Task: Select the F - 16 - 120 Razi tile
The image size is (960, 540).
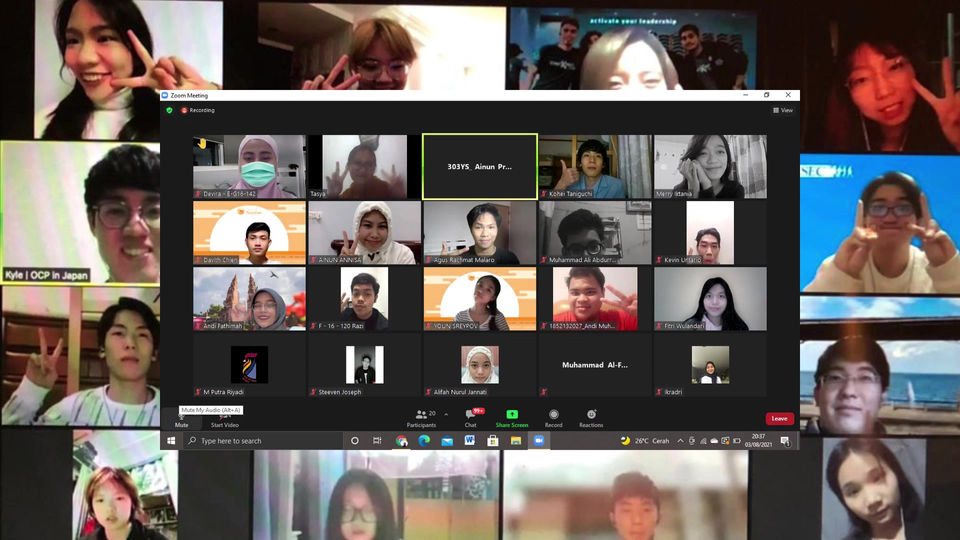Action: [x=364, y=299]
